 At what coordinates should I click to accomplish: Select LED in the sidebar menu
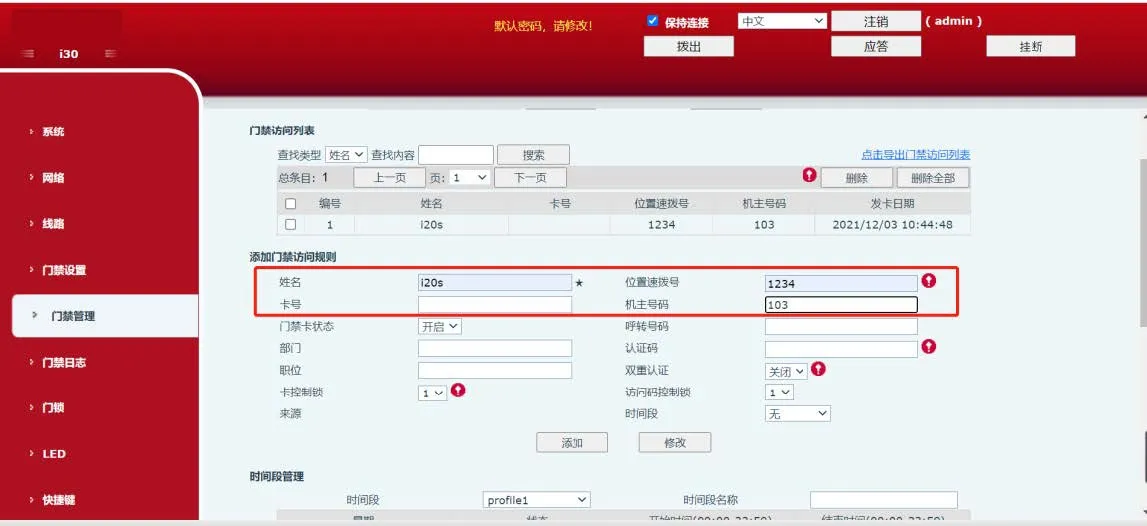point(54,454)
